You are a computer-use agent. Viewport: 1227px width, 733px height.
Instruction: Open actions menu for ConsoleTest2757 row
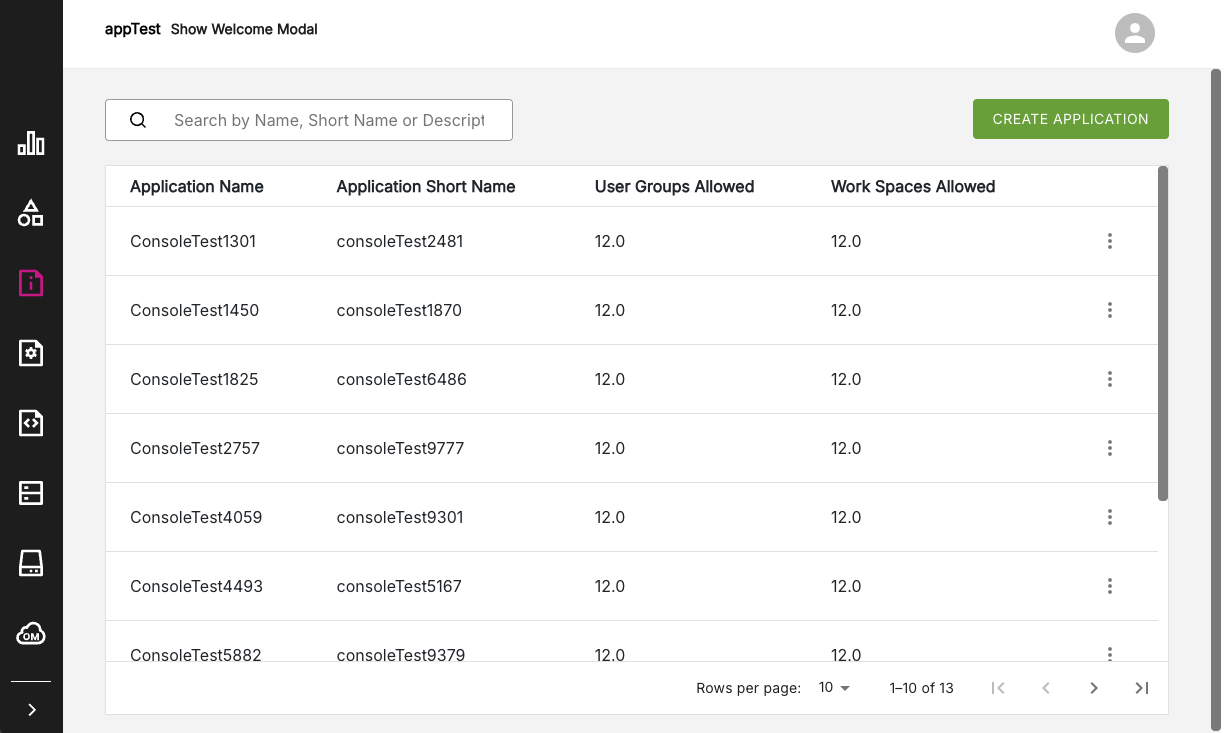coord(1109,448)
